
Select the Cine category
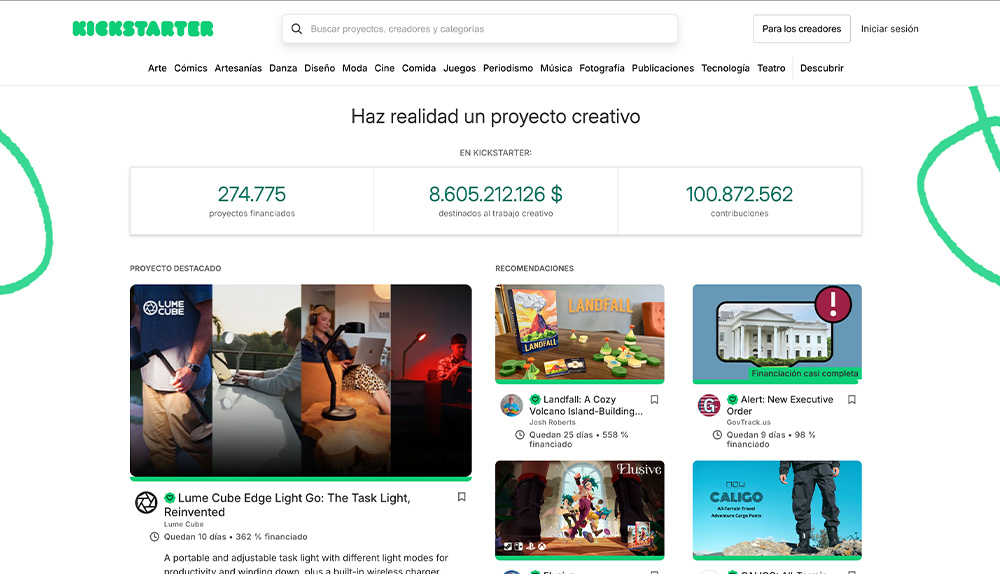tap(385, 68)
